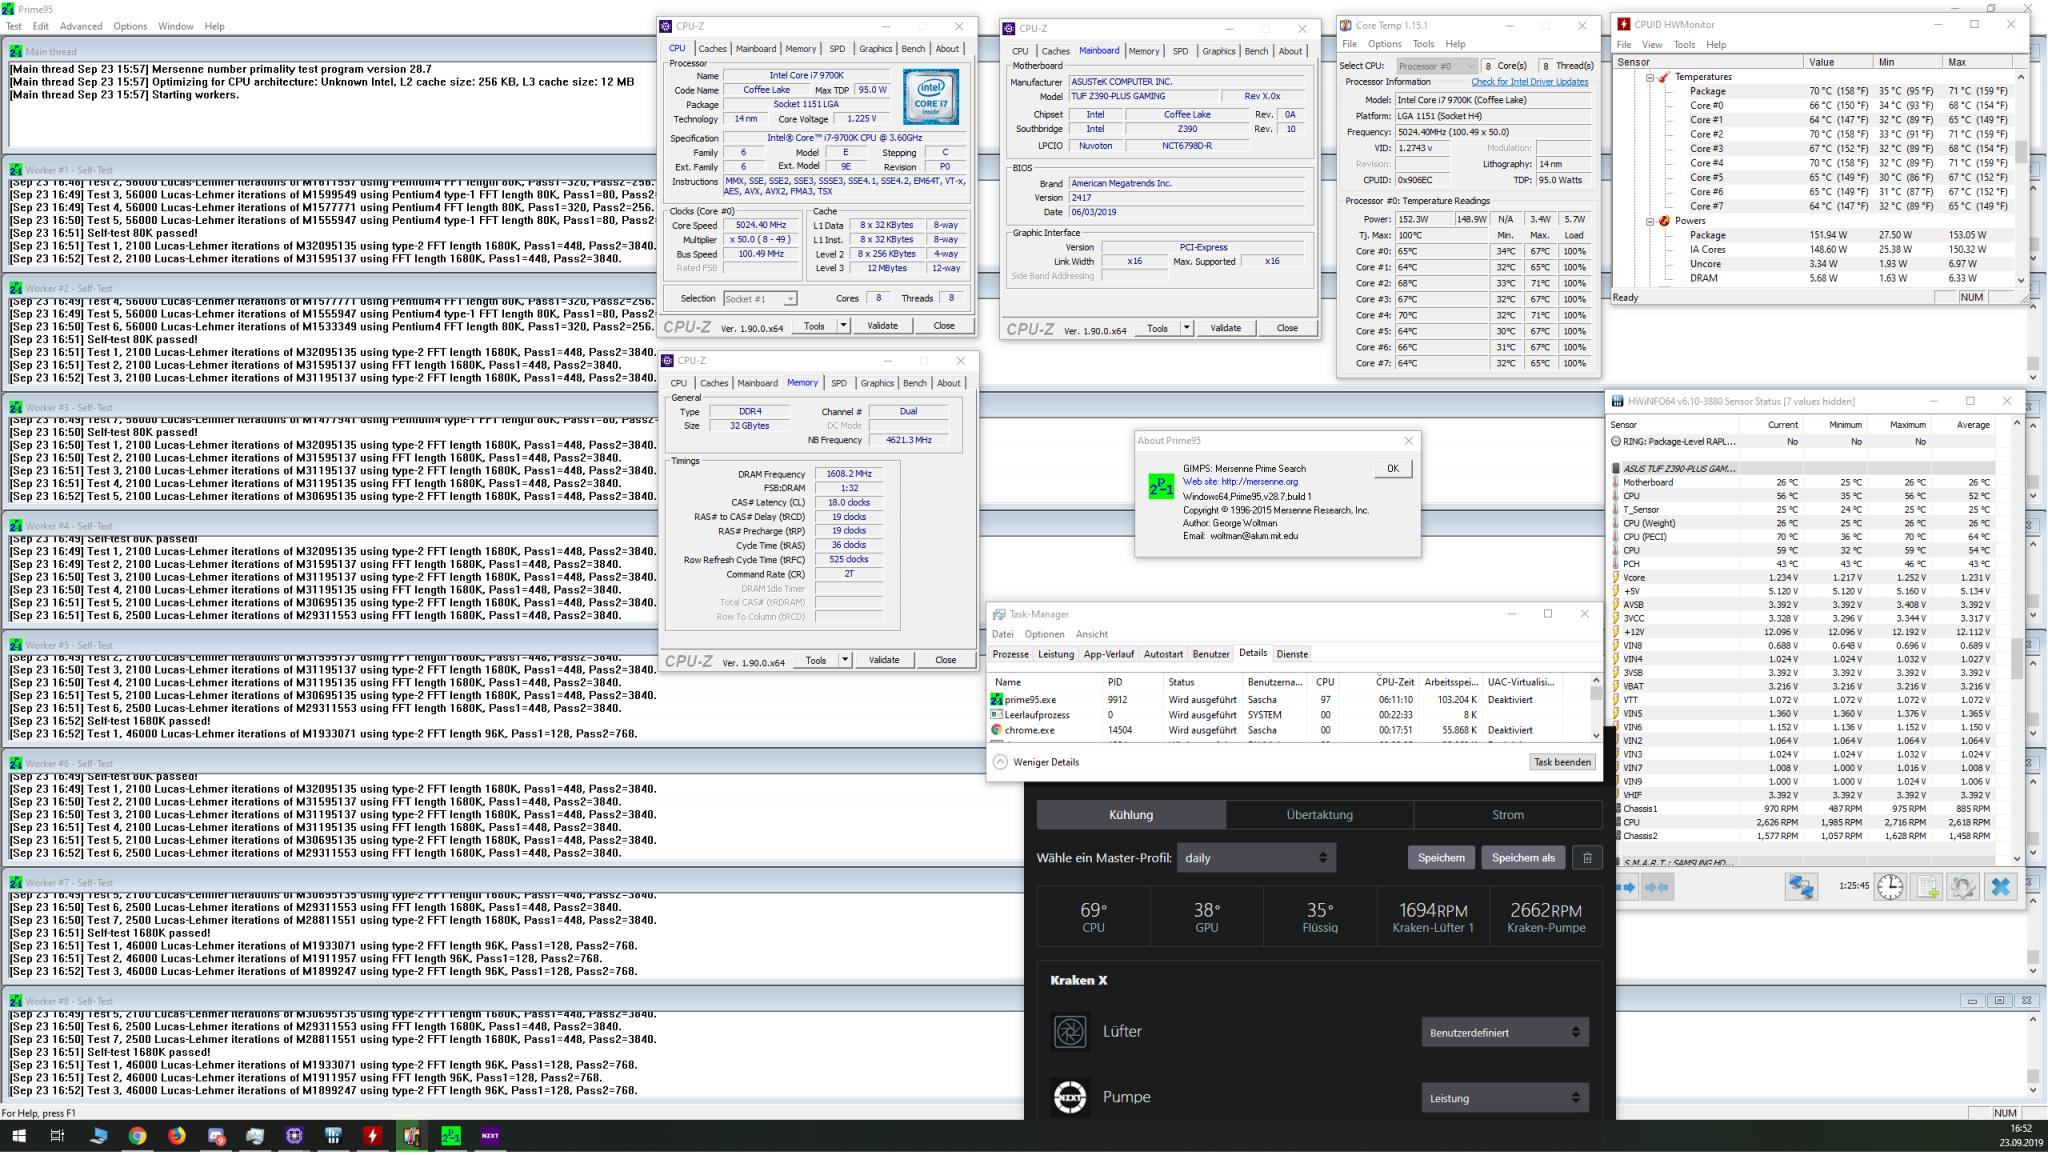Open the Lüfter Benutzerdefiniert dropdown
This screenshot has width=2048, height=1155.
point(1504,1033)
